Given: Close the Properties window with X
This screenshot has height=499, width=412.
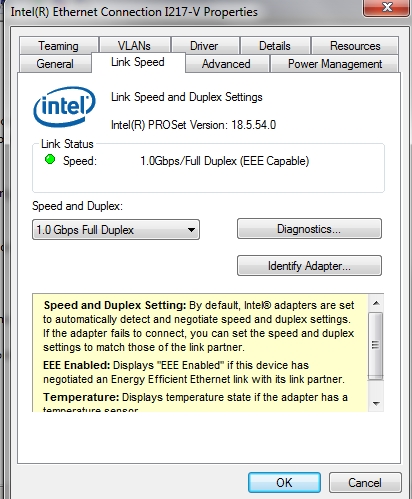Looking at the screenshot, I should click(386, 7).
